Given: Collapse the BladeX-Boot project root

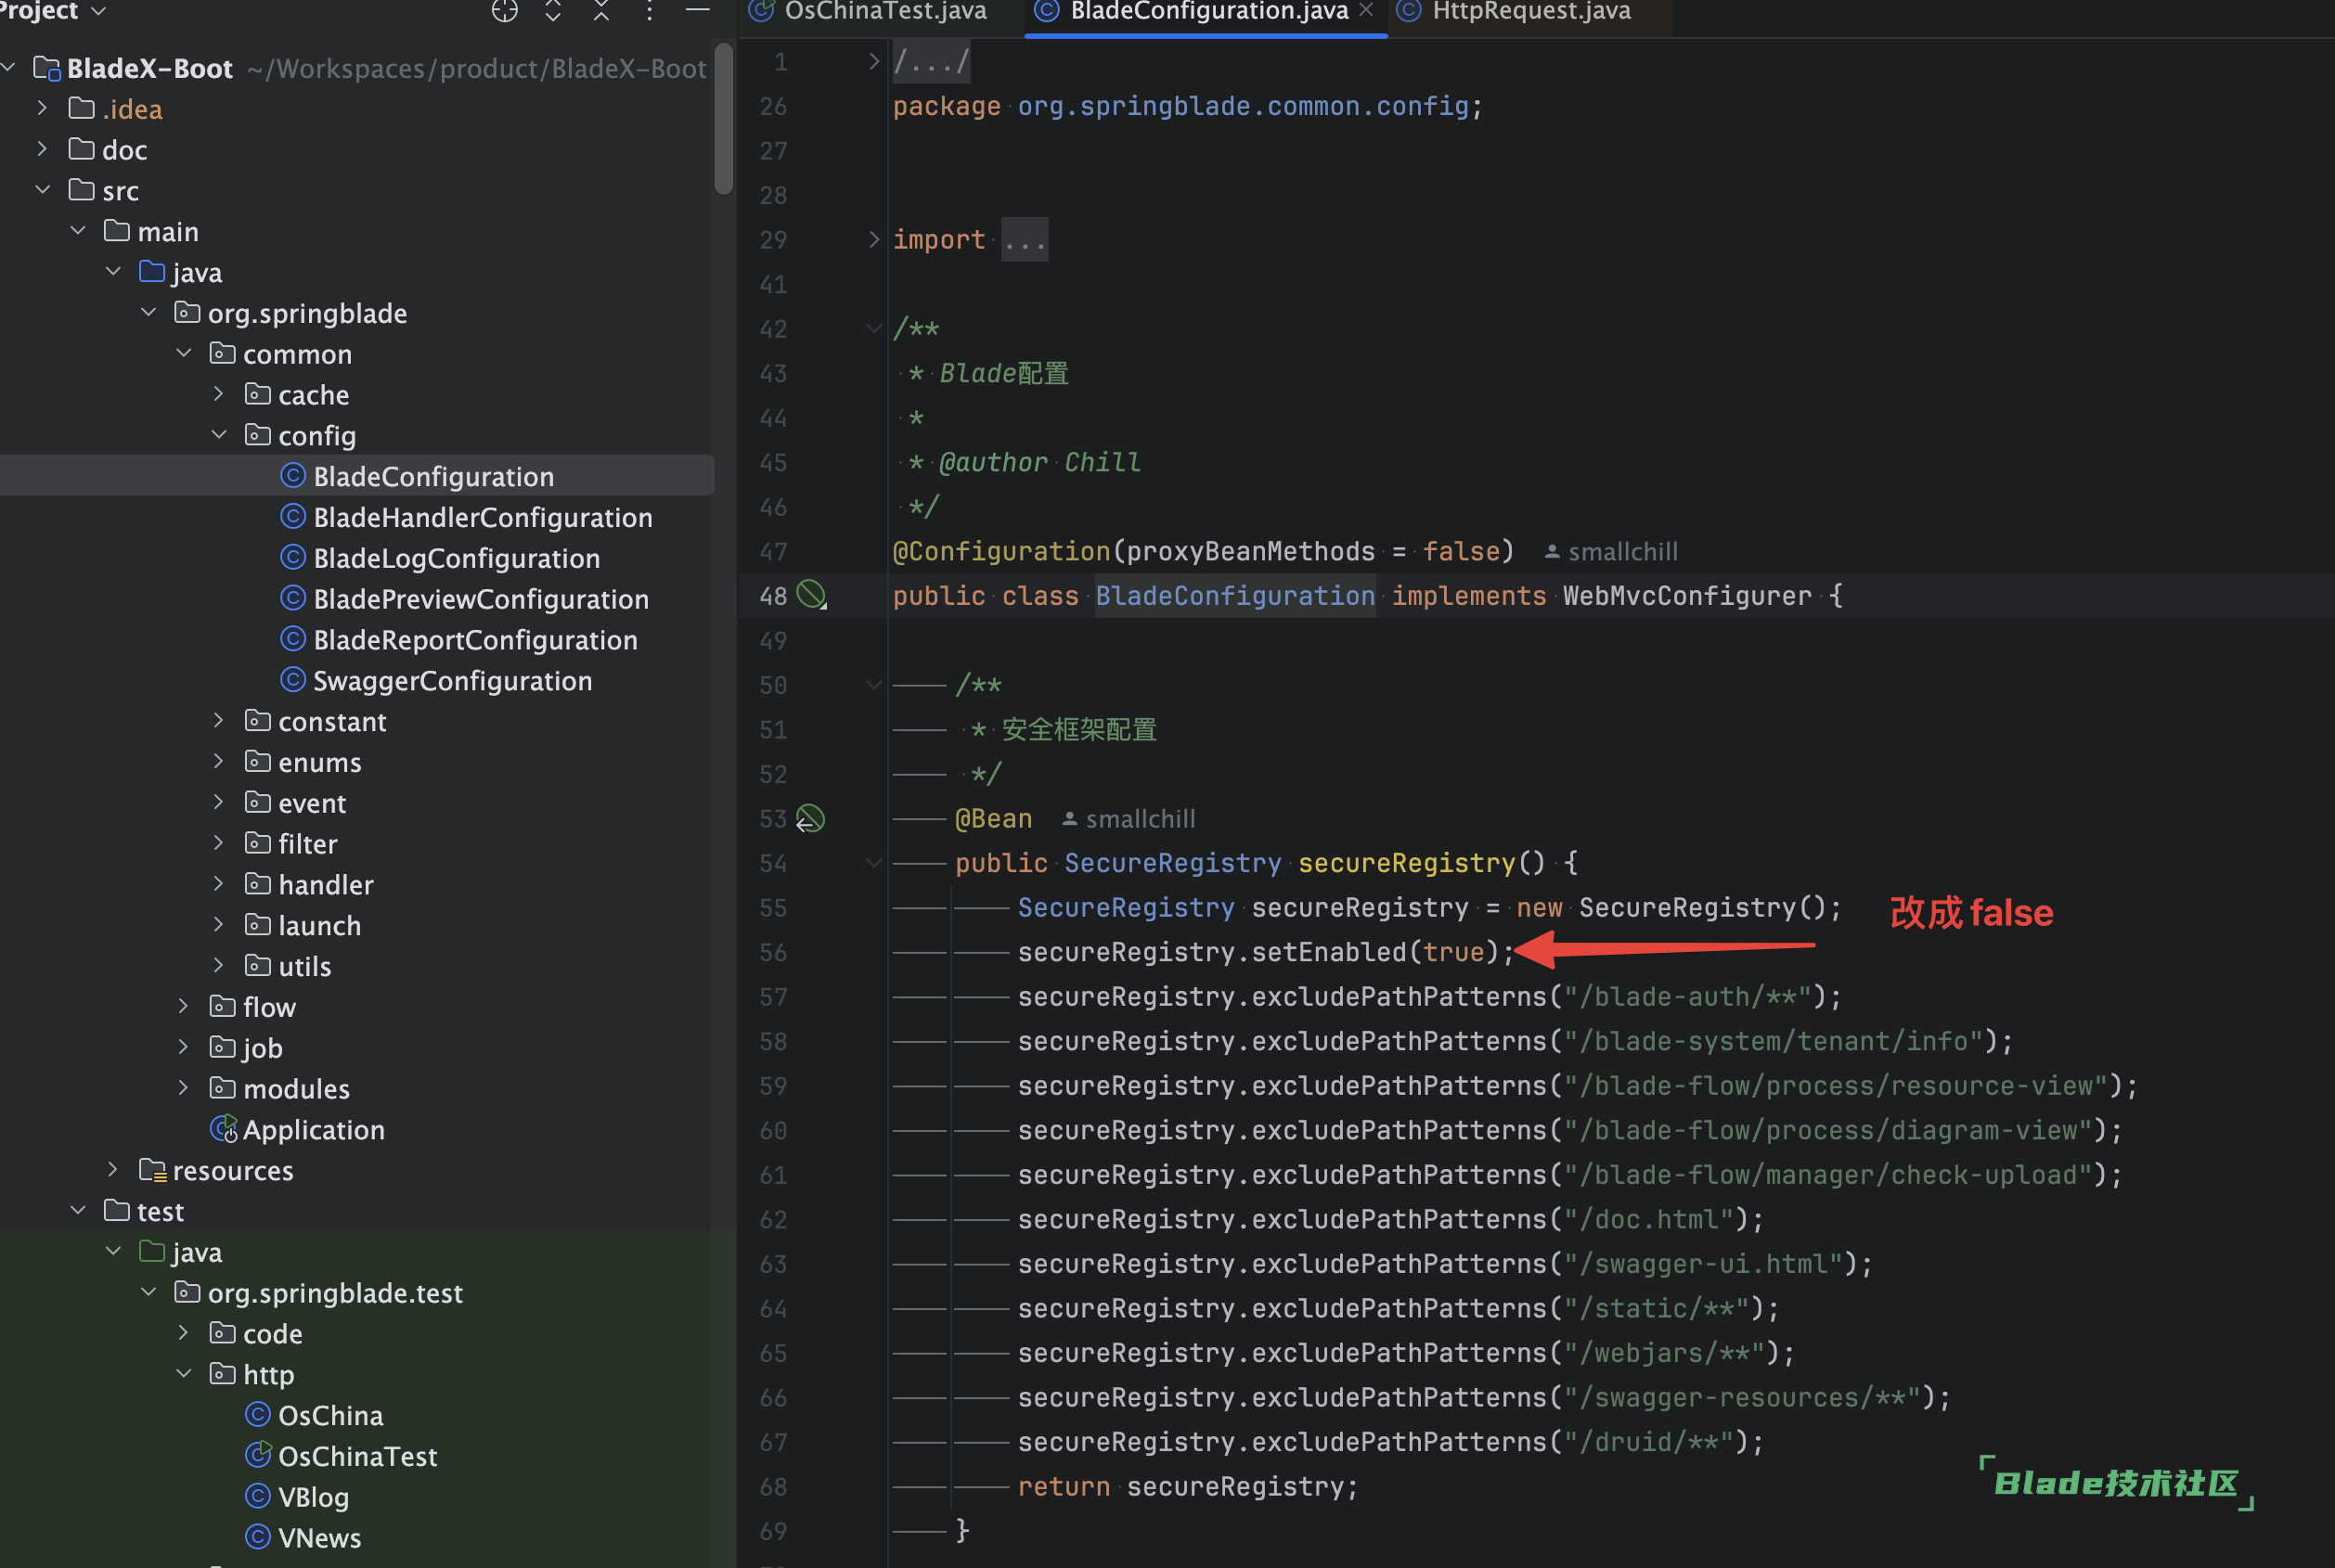Looking at the screenshot, I should (9, 68).
